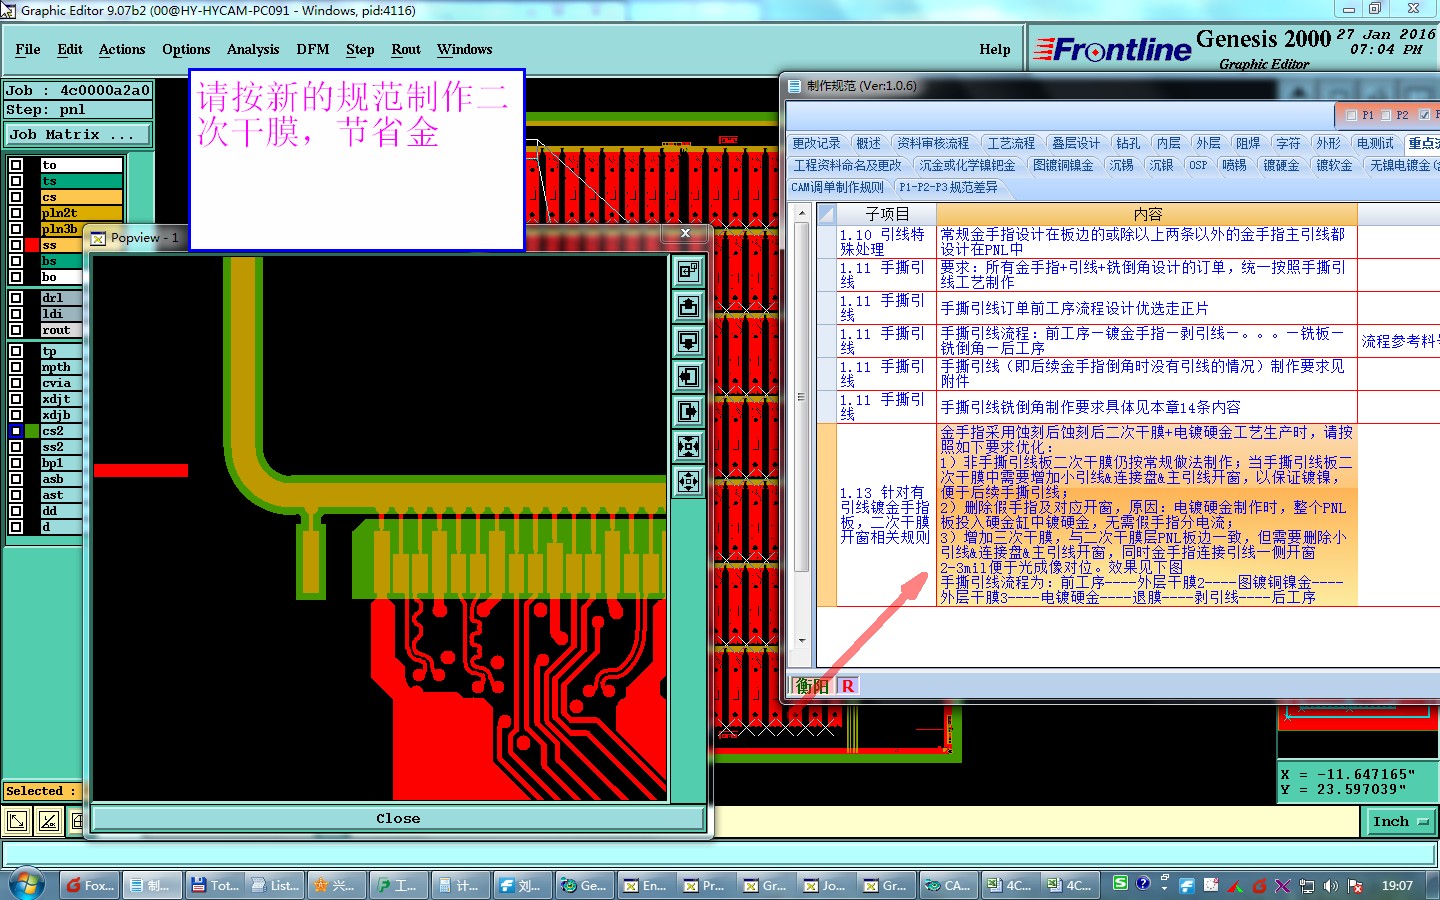Click the 内容 column header
The height and width of the screenshot is (900, 1440).
[1147, 214]
